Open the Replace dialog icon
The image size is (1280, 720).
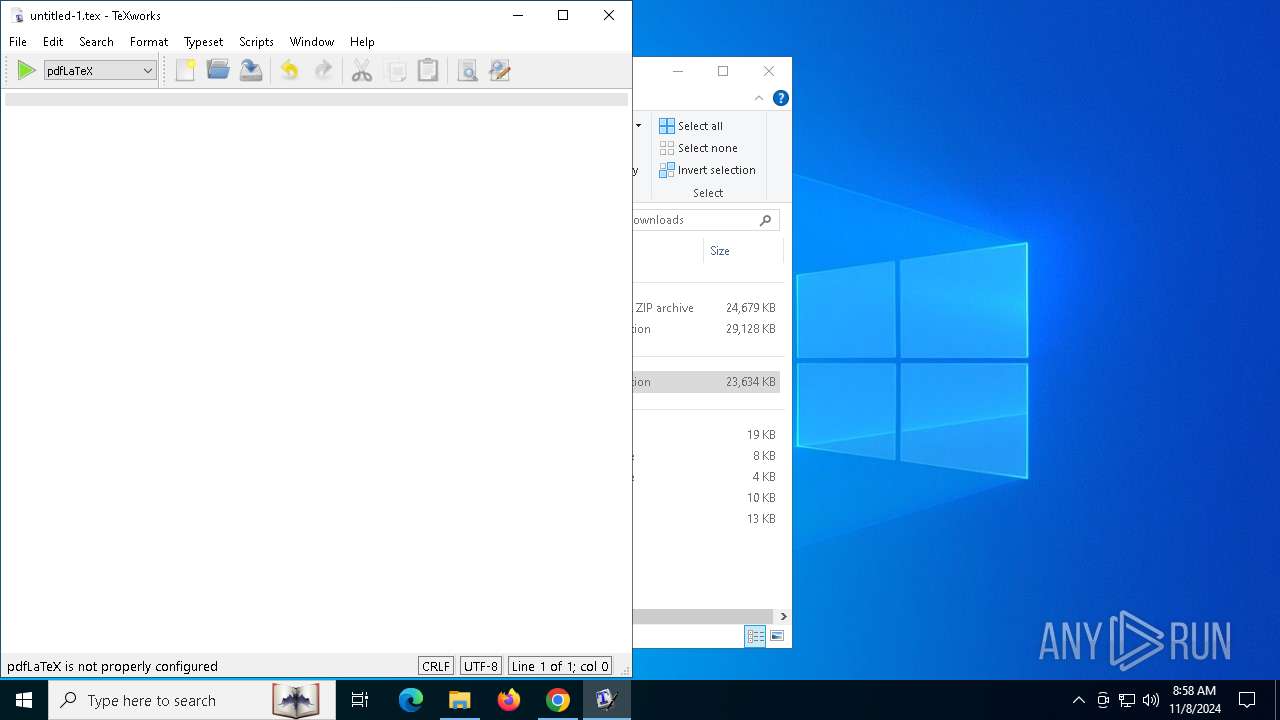(x=500, y=70)
